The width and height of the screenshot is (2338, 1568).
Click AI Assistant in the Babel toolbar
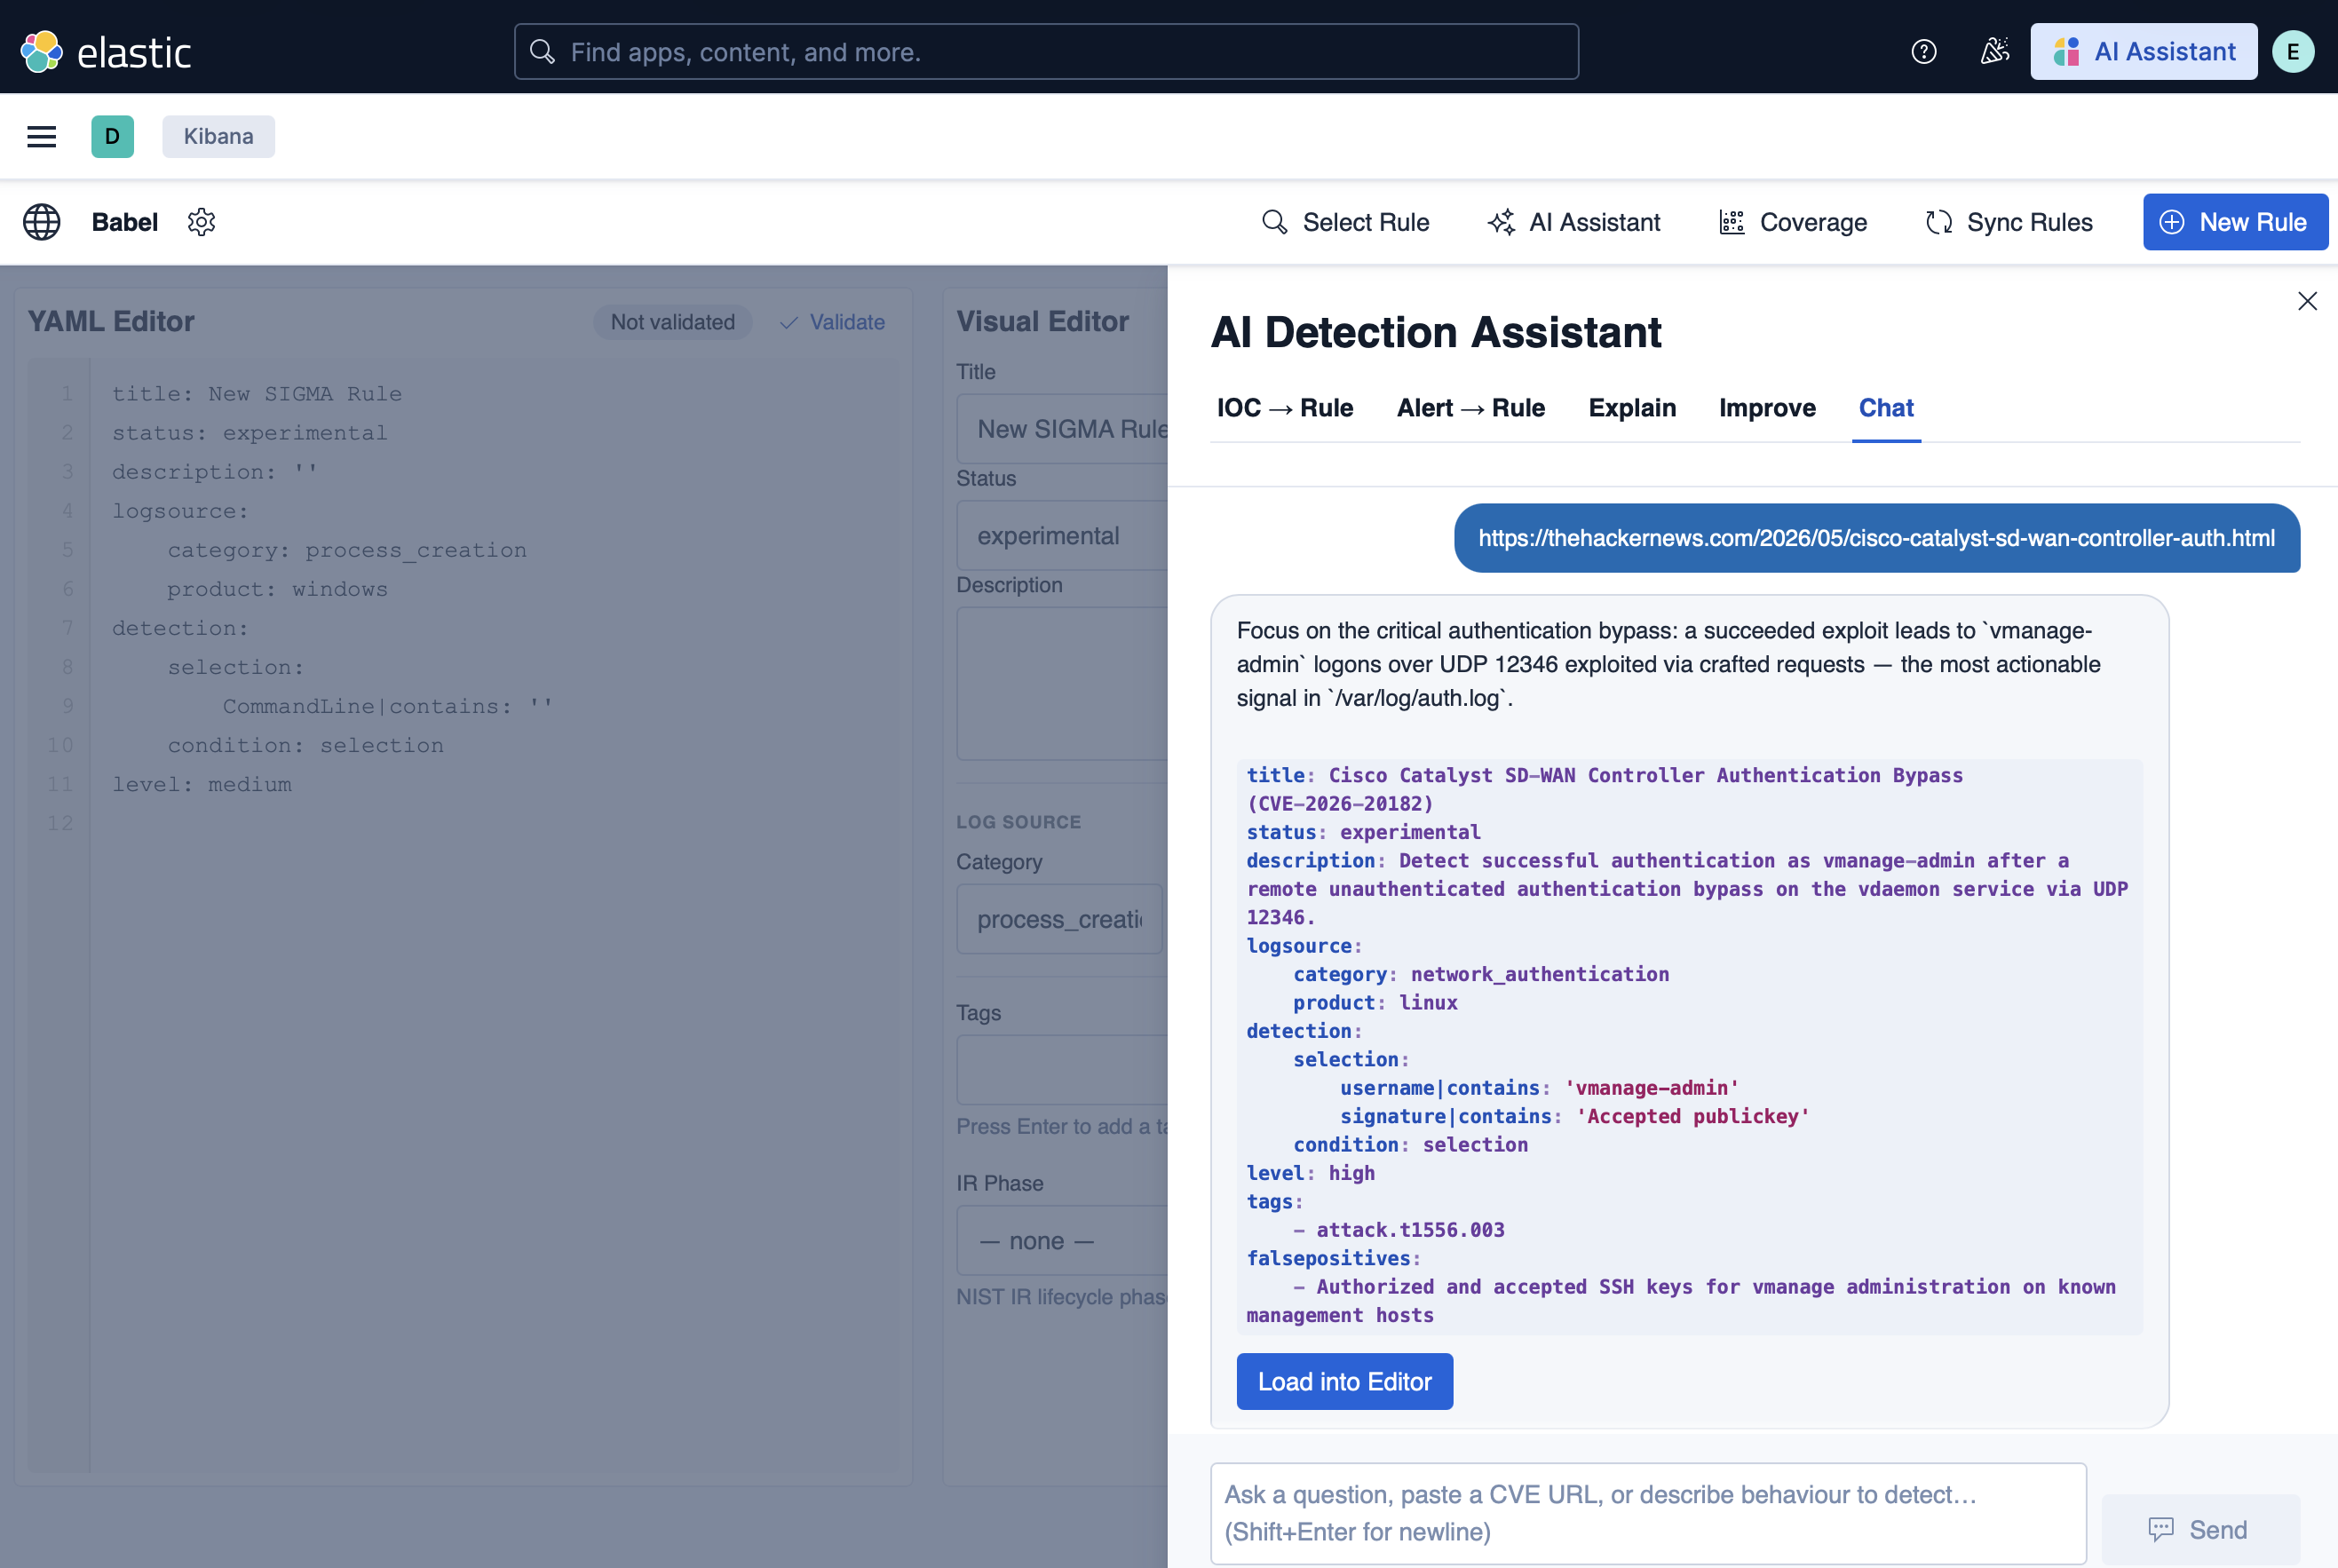tap(1574, 222)
